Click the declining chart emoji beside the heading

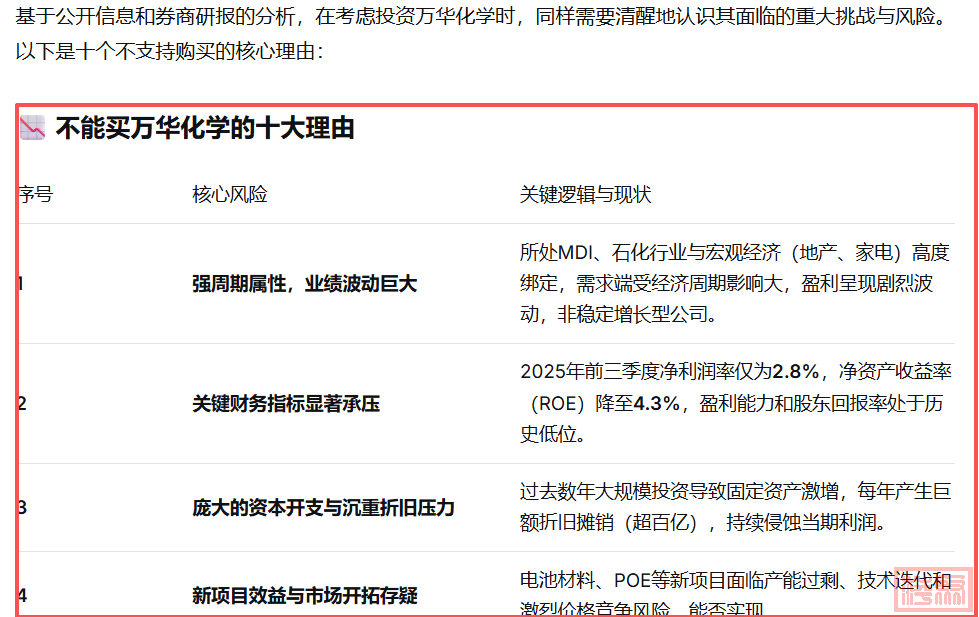coord(33,128)
